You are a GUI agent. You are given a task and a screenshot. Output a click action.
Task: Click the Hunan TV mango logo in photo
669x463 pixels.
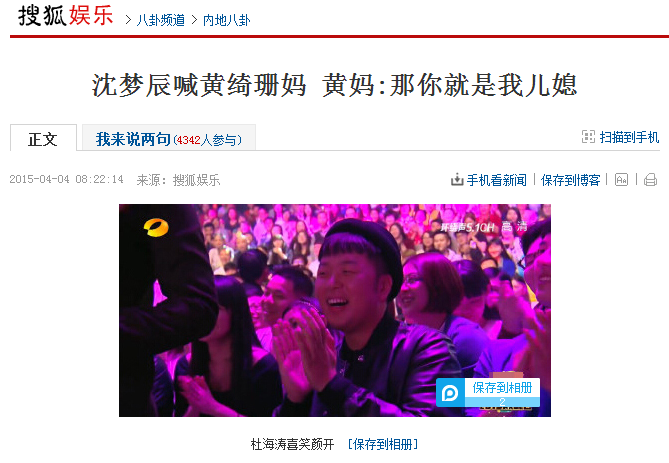[156, 227]
